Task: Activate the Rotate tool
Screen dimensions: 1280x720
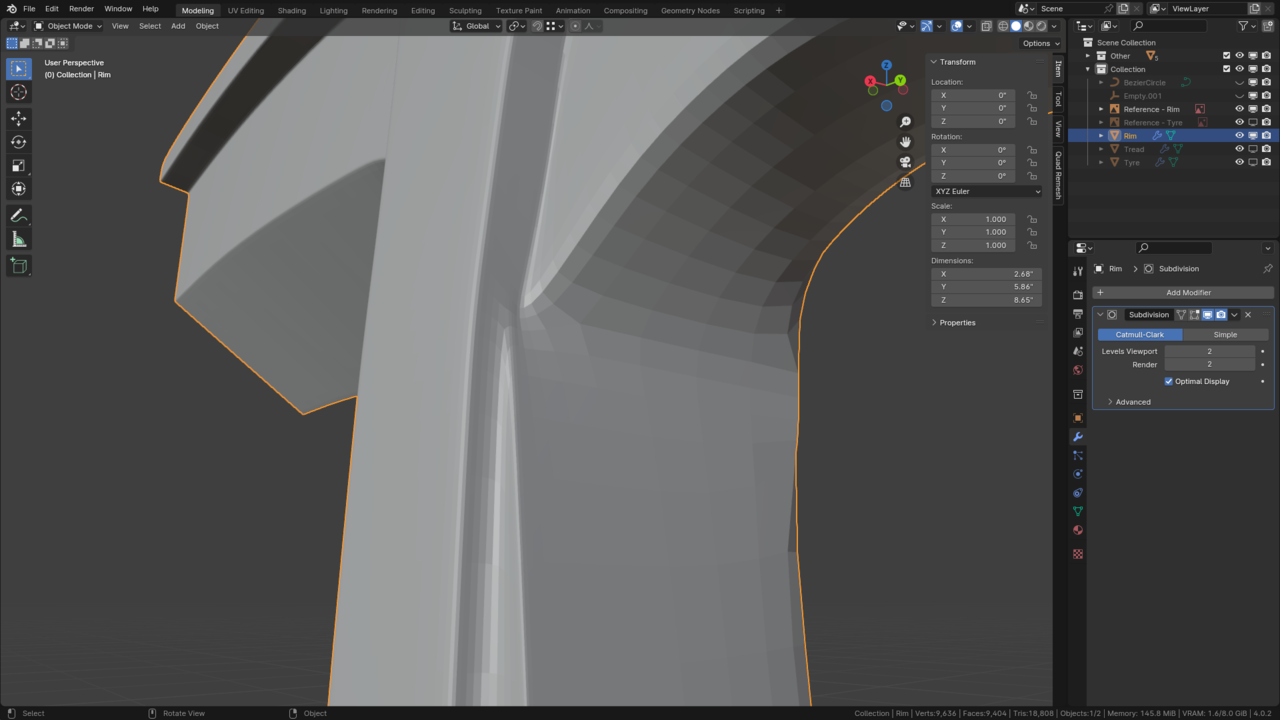Action: [19, 142]
